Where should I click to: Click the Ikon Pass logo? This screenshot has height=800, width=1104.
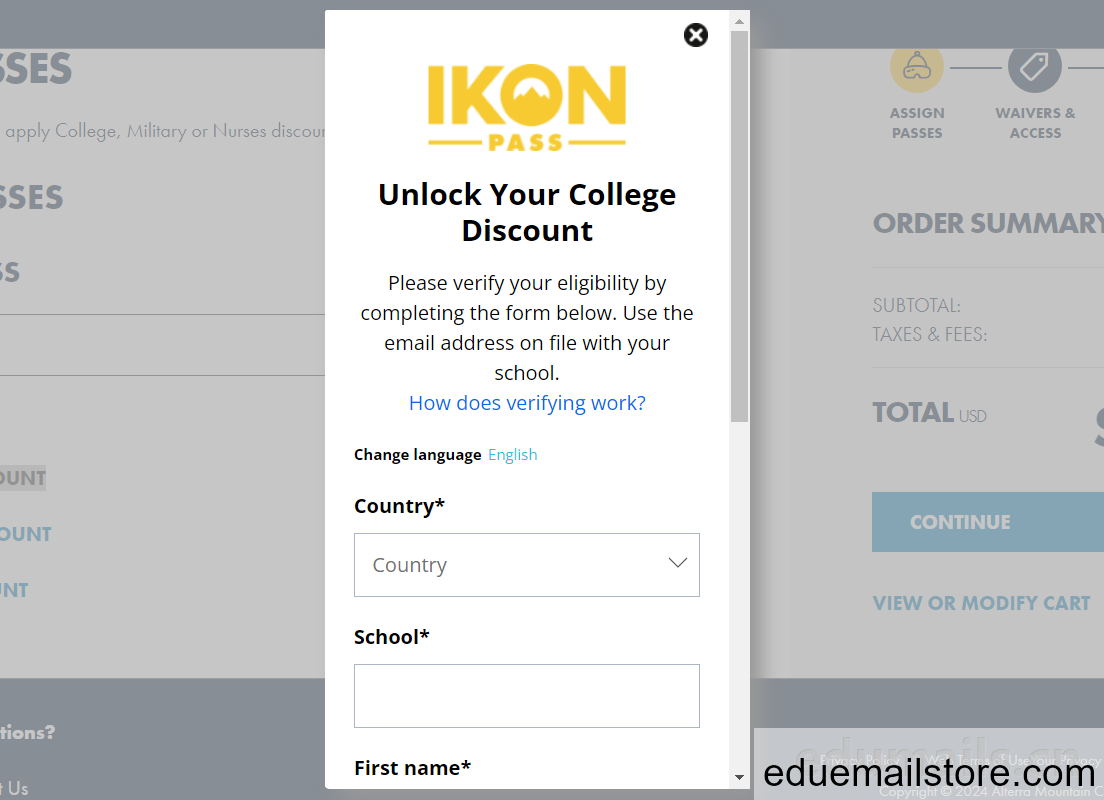pos(527,107)
